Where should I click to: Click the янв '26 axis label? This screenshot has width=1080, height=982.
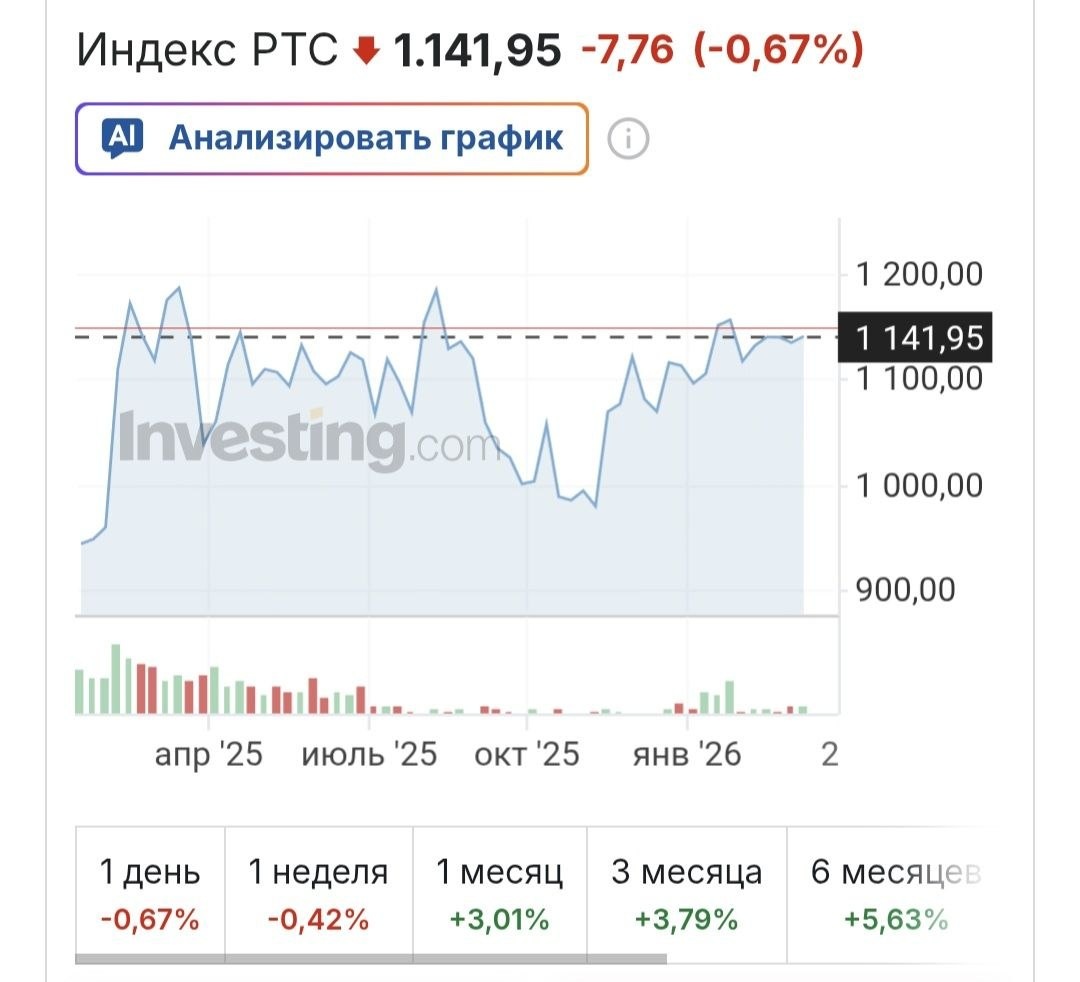point(686,754)
